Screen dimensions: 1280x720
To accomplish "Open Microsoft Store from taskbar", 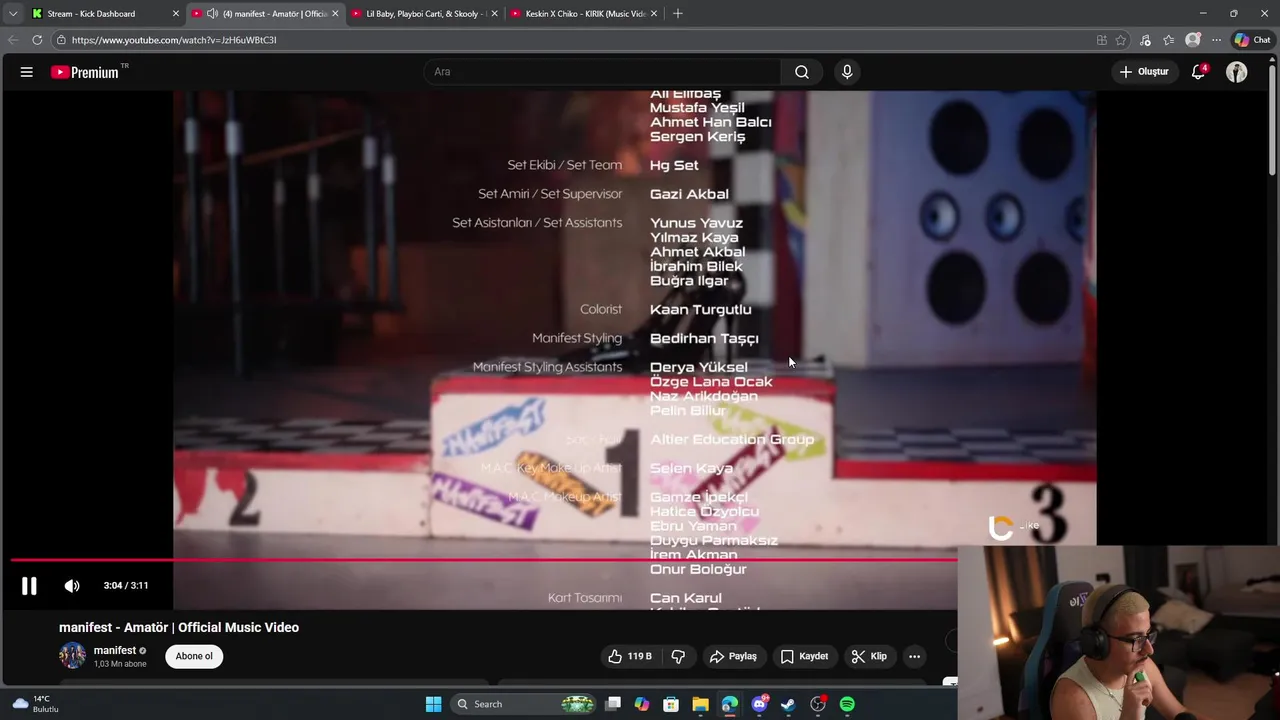I will 671,704.
